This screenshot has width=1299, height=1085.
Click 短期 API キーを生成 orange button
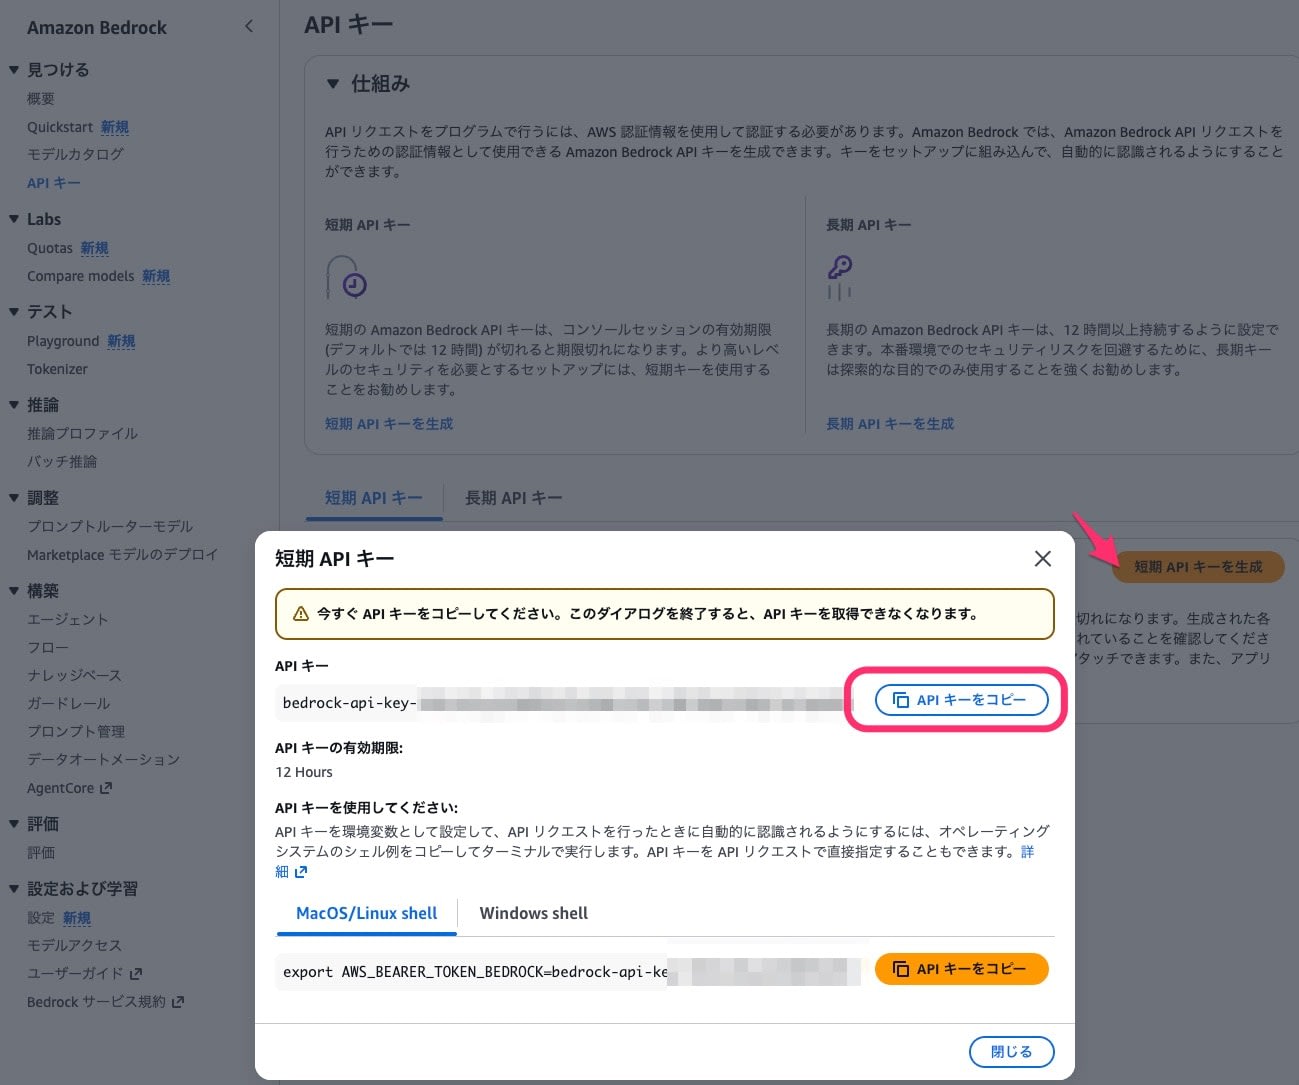(1198, 567)
